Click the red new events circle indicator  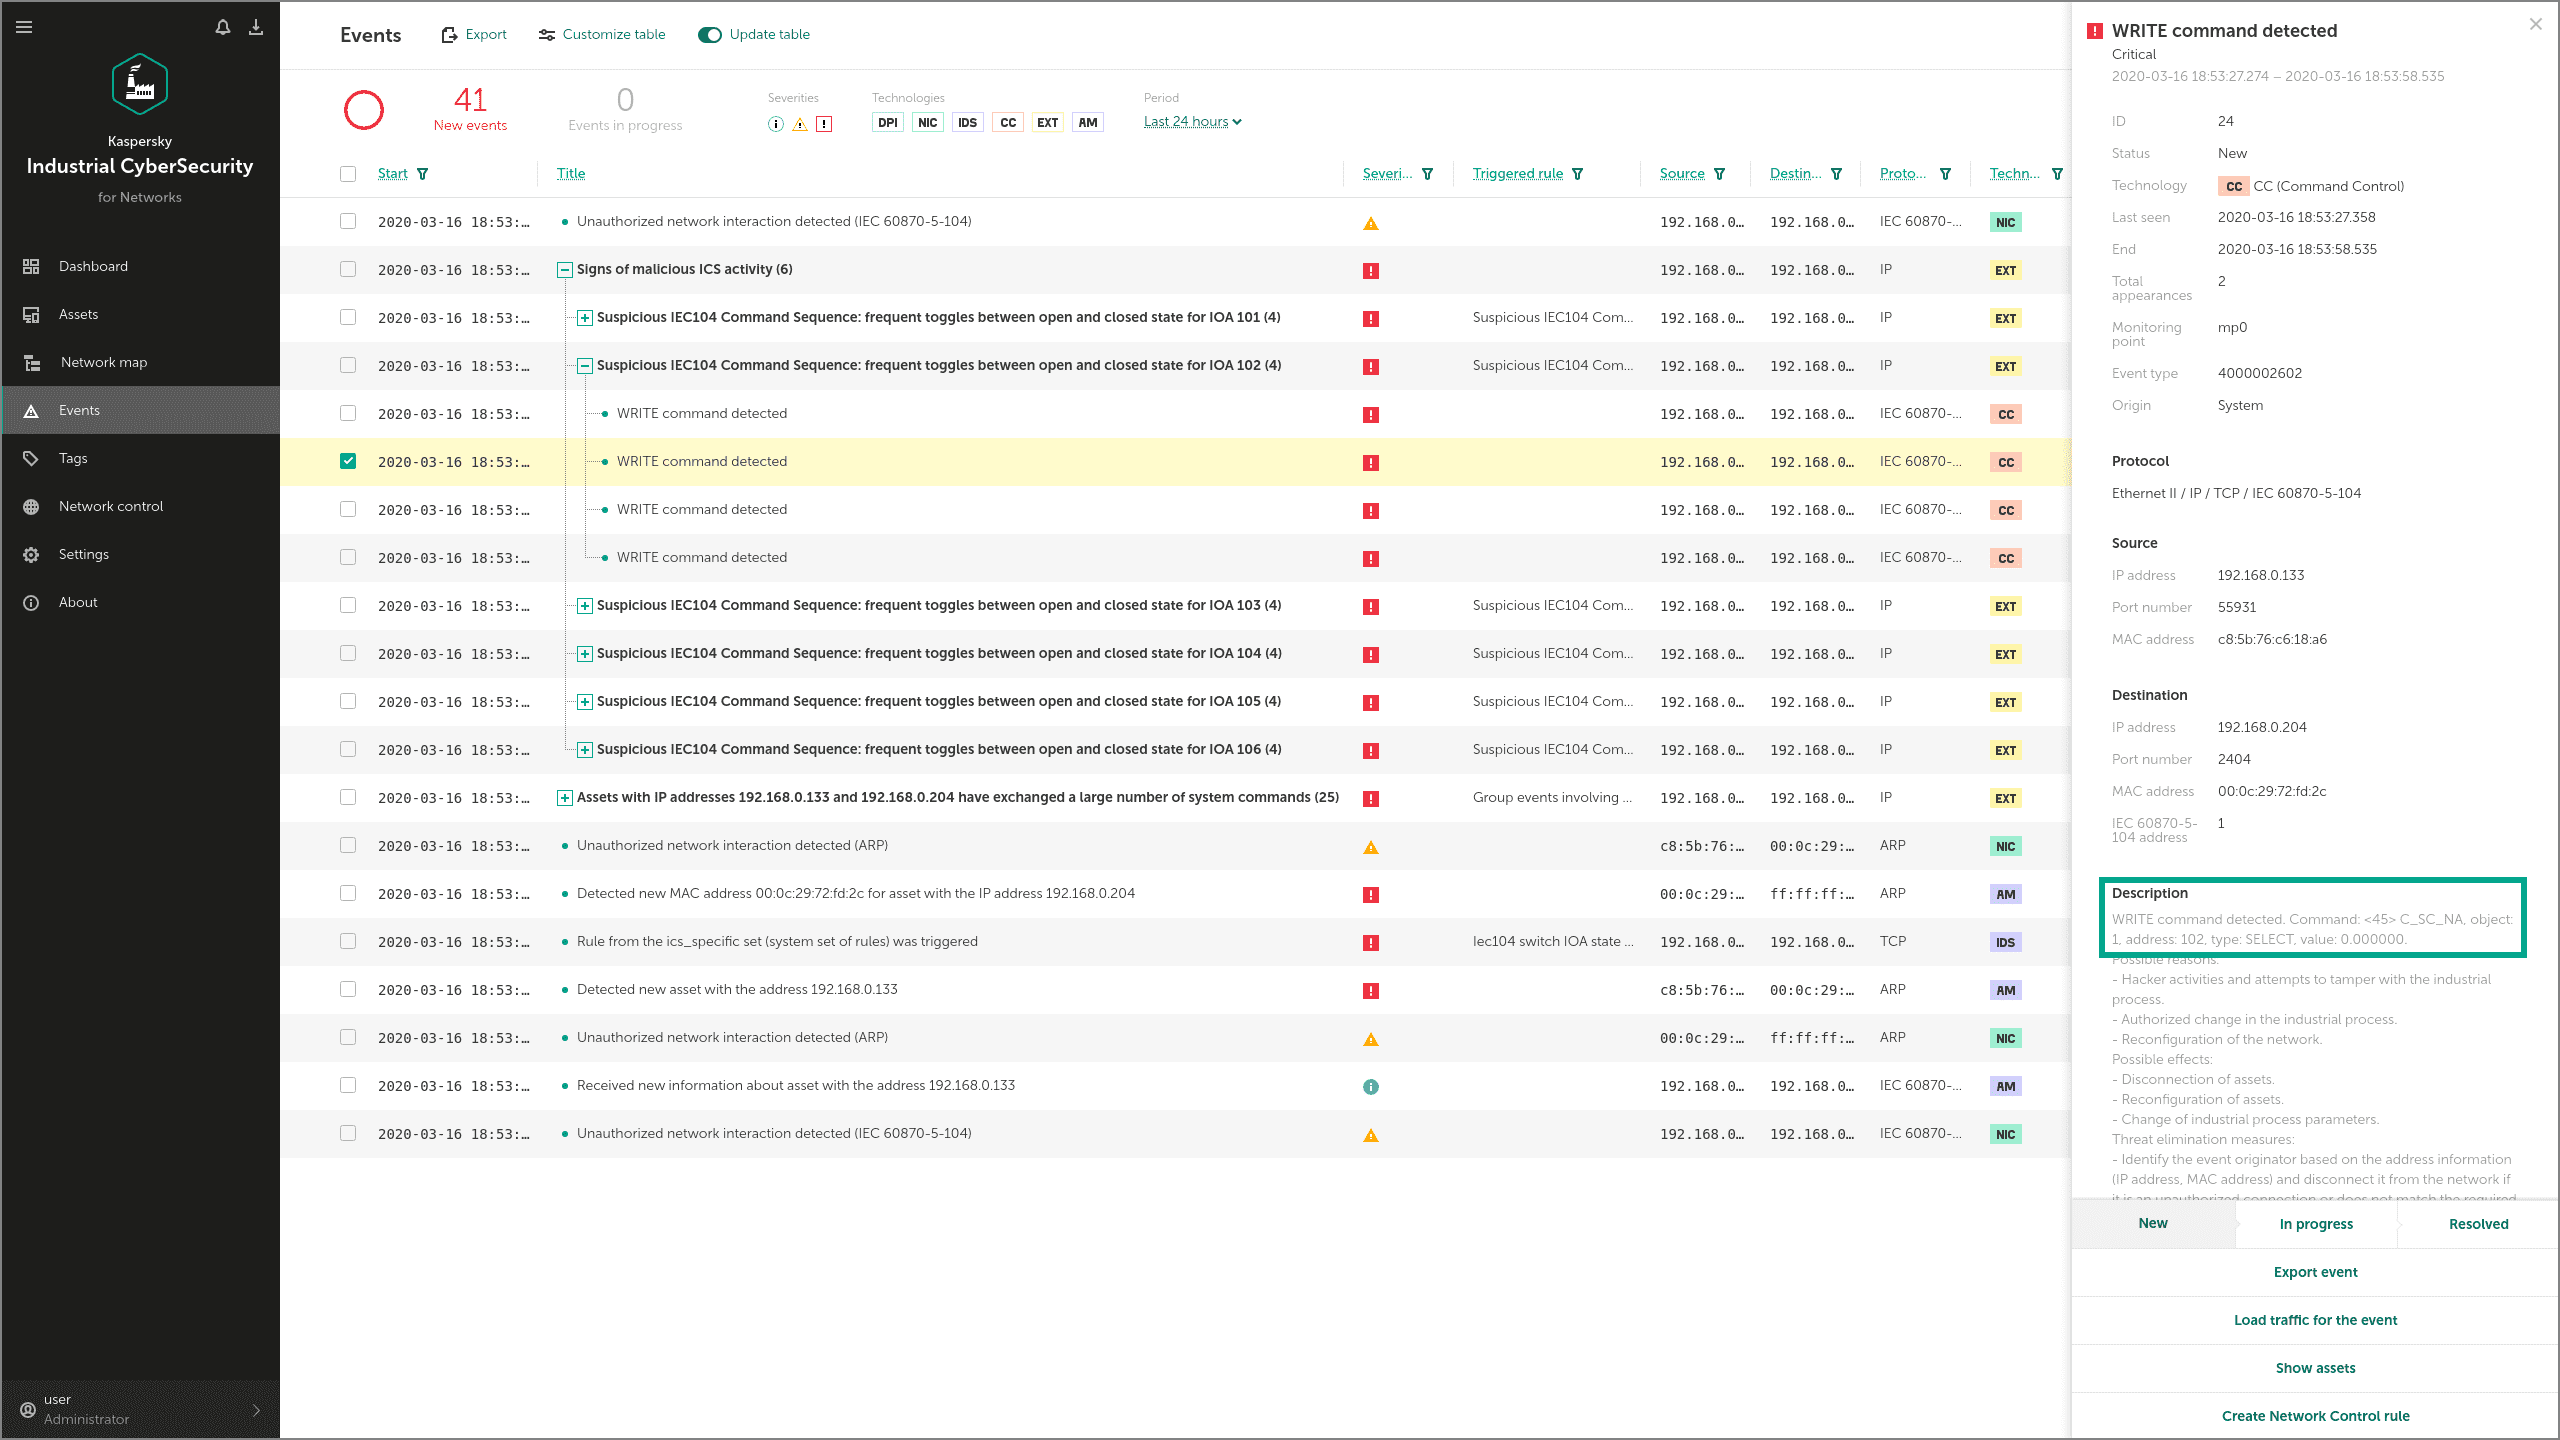(364, 110)
